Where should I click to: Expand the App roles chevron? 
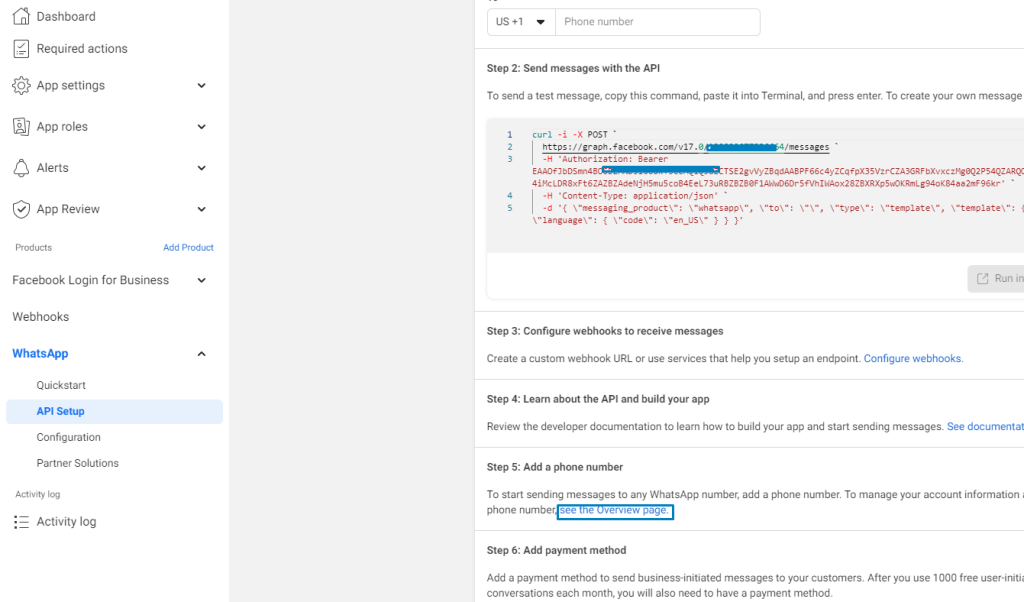point(202,127)
